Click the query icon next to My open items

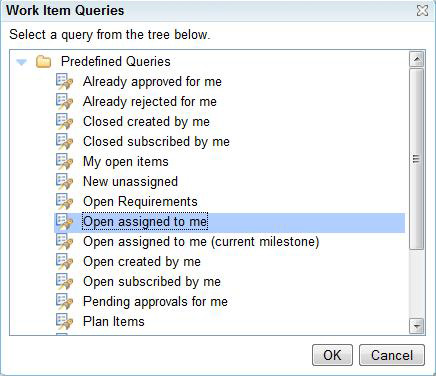[64, 162]
